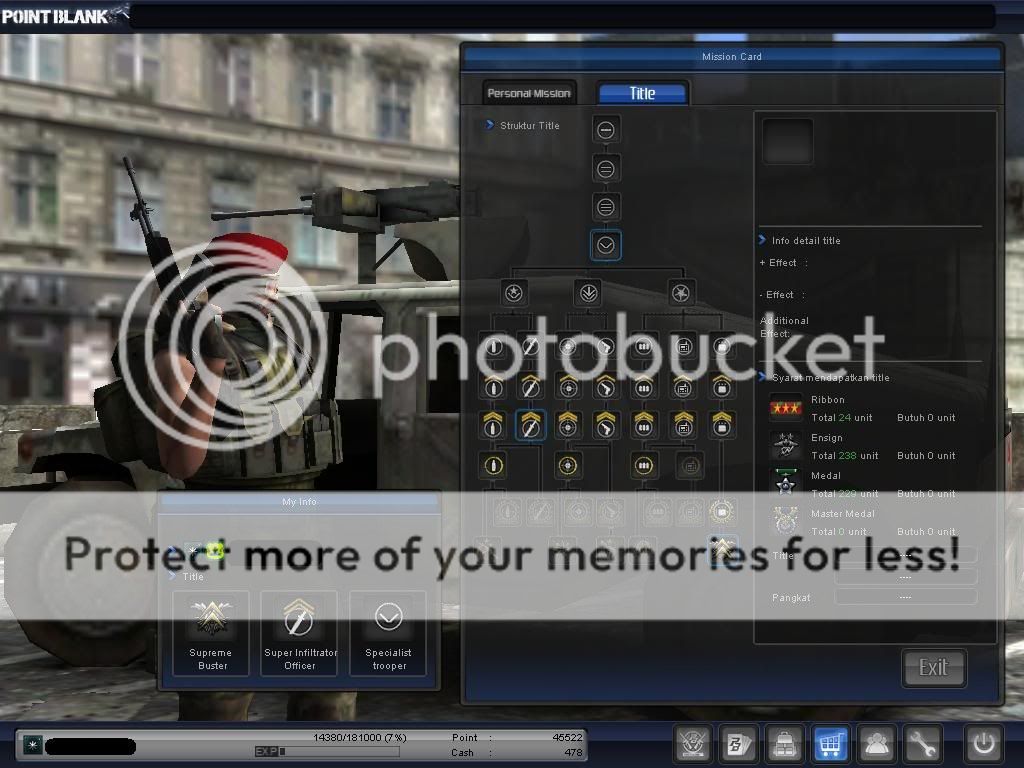Click the Ensign requirement icon

[x=786, y=446]
